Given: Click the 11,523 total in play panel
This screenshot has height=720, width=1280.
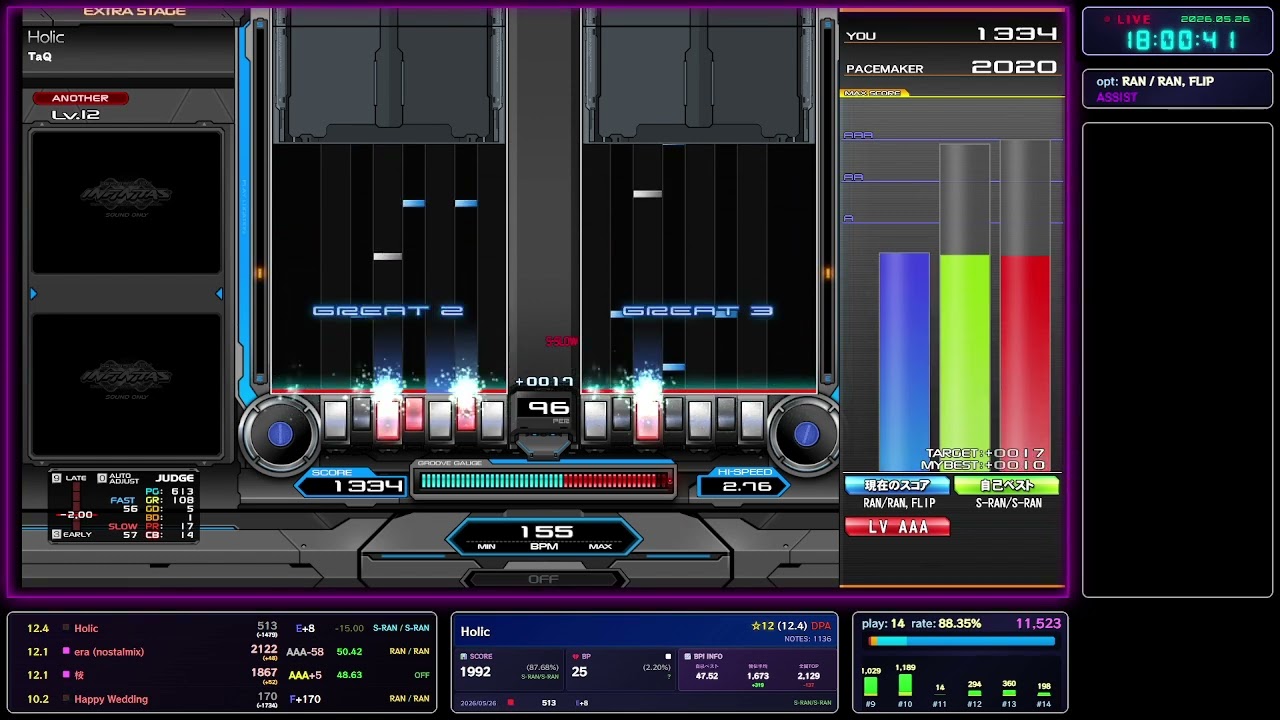Looking at the screenshot, I should point(1038,624).
